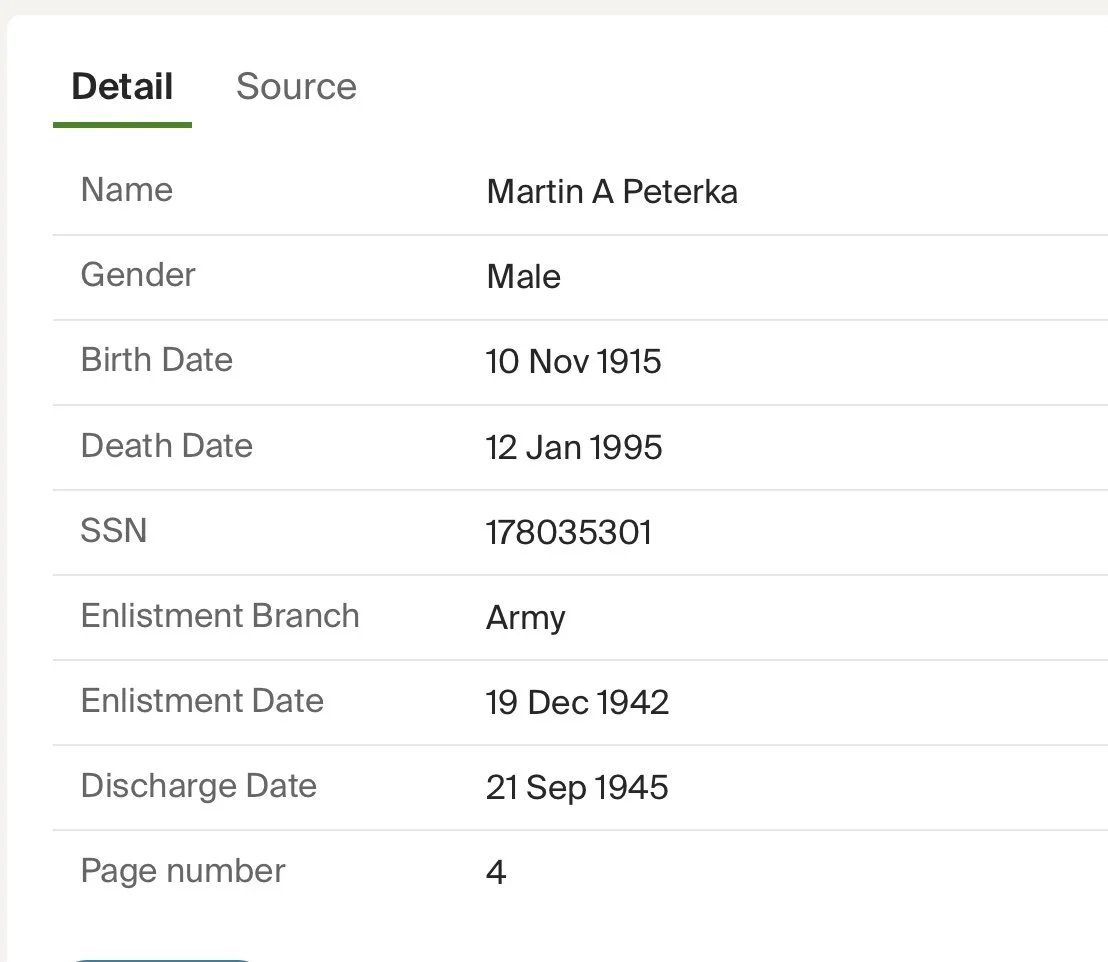Click the Male gender value
This screenshot has height=962, width=1108.
(523, 276)
